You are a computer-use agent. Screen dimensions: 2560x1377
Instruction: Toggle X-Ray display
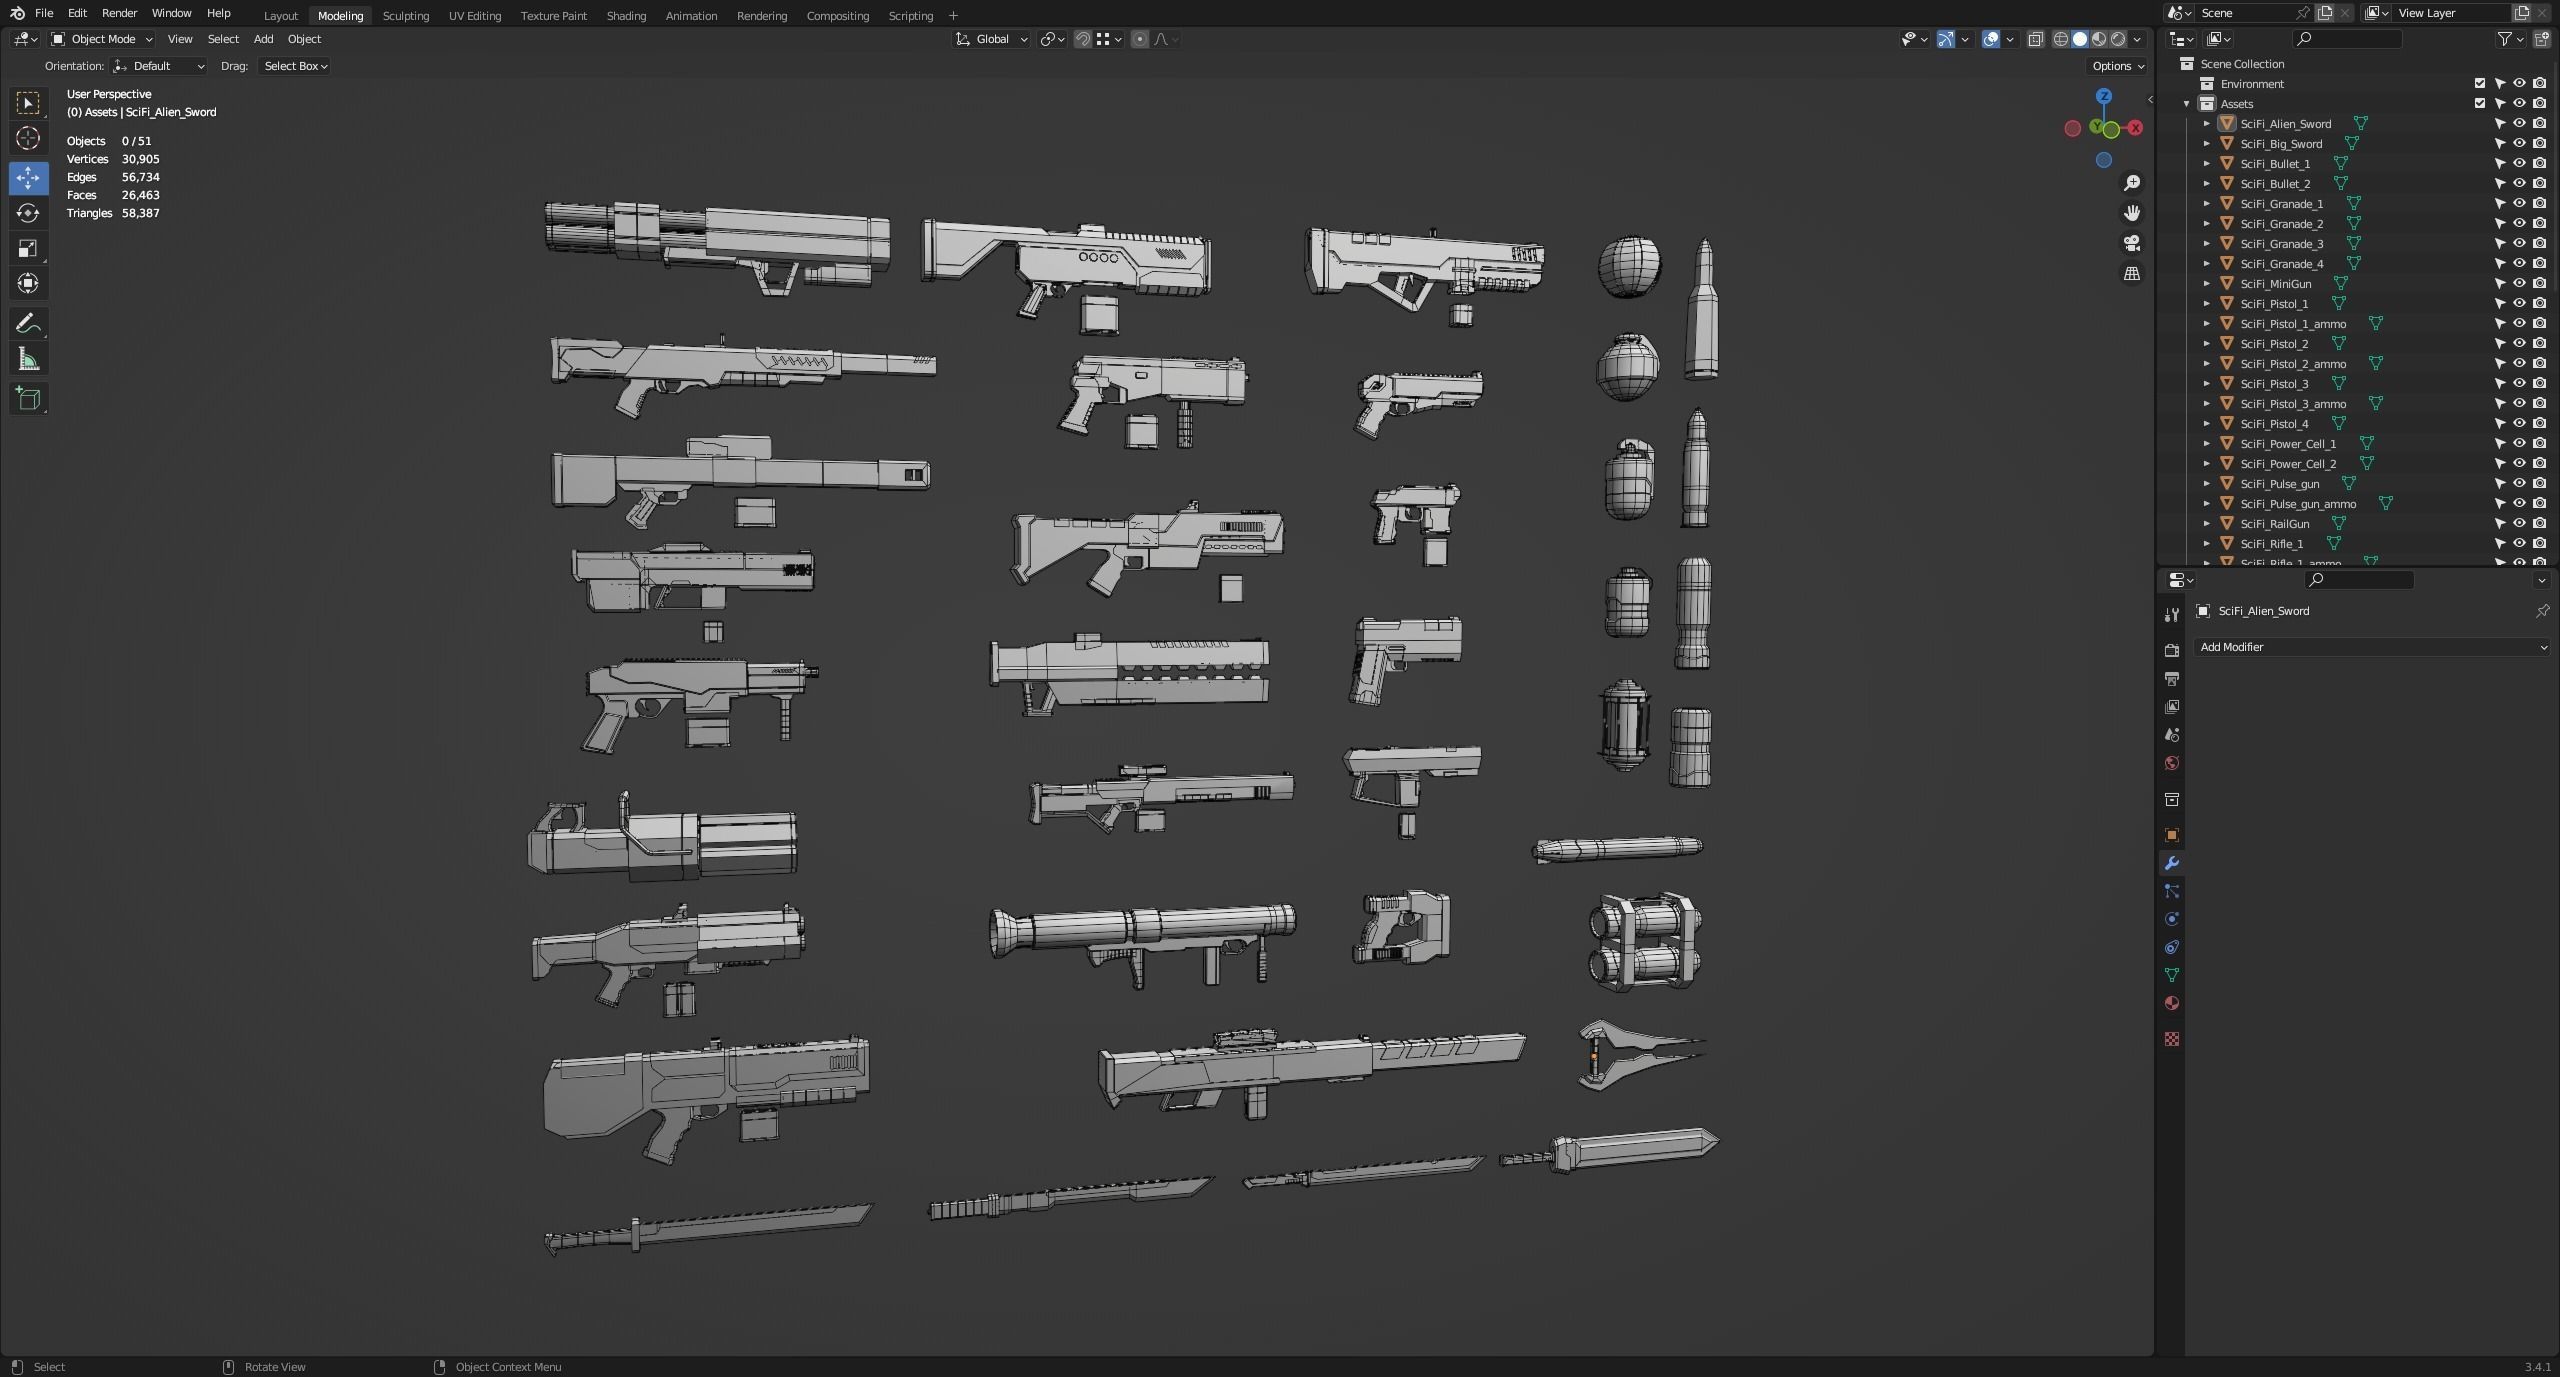click(x=2035, y=39)
